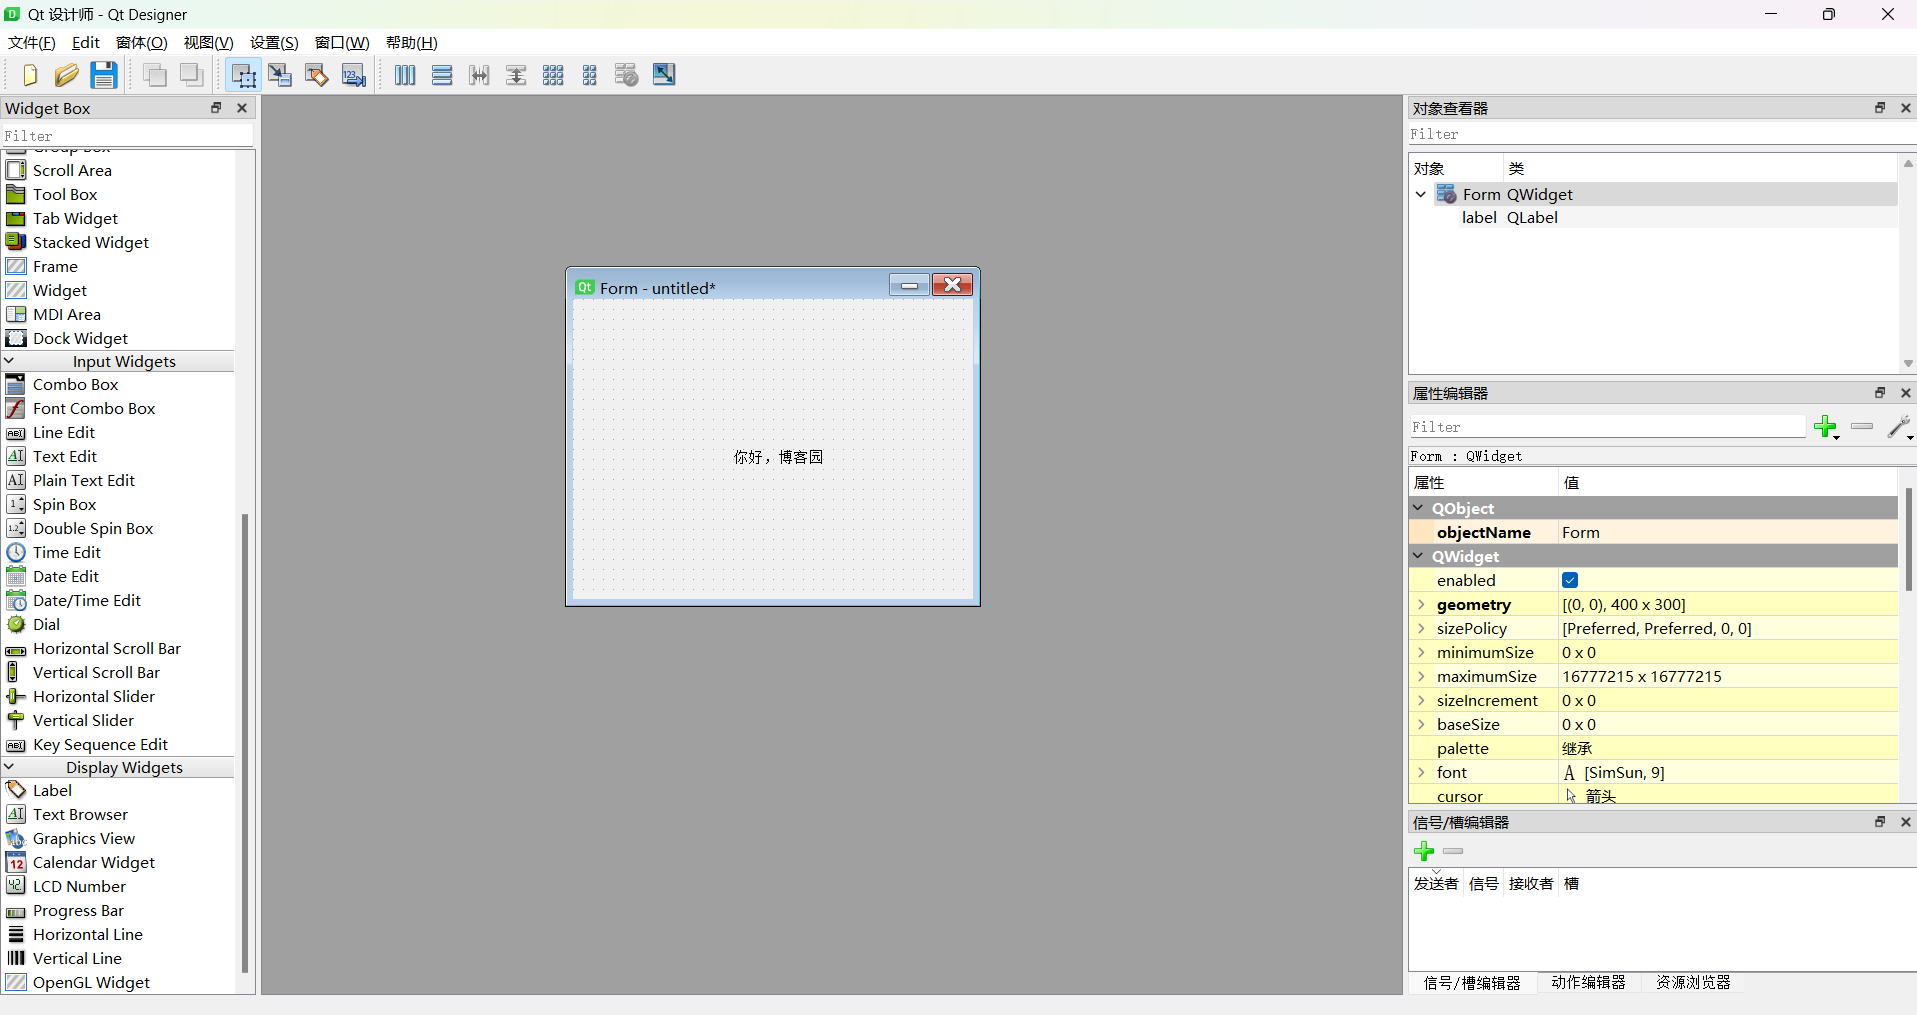This screenshot has width=1917, height=1015.
Task: Apply Lay Out in a Grid icon
Action: 553,75
